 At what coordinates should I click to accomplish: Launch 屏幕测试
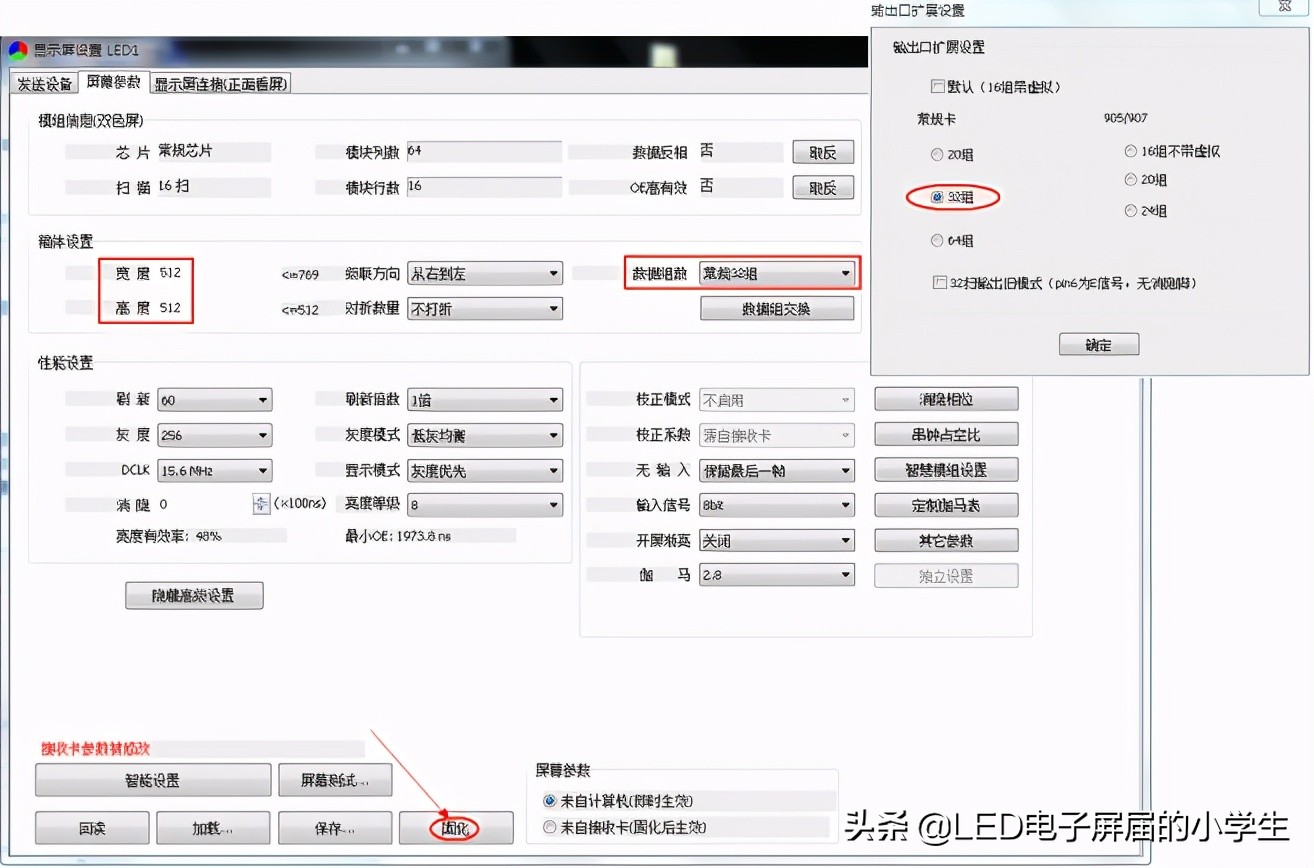tap(335, 780)
